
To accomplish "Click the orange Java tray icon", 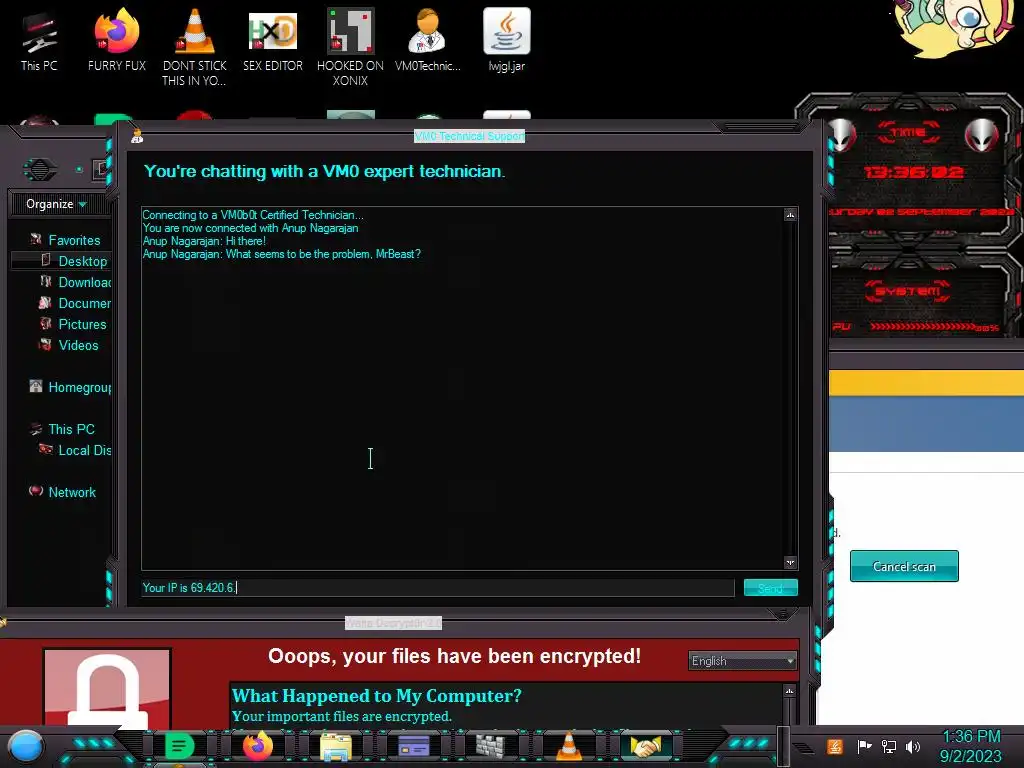I will (x=834, y=746).
